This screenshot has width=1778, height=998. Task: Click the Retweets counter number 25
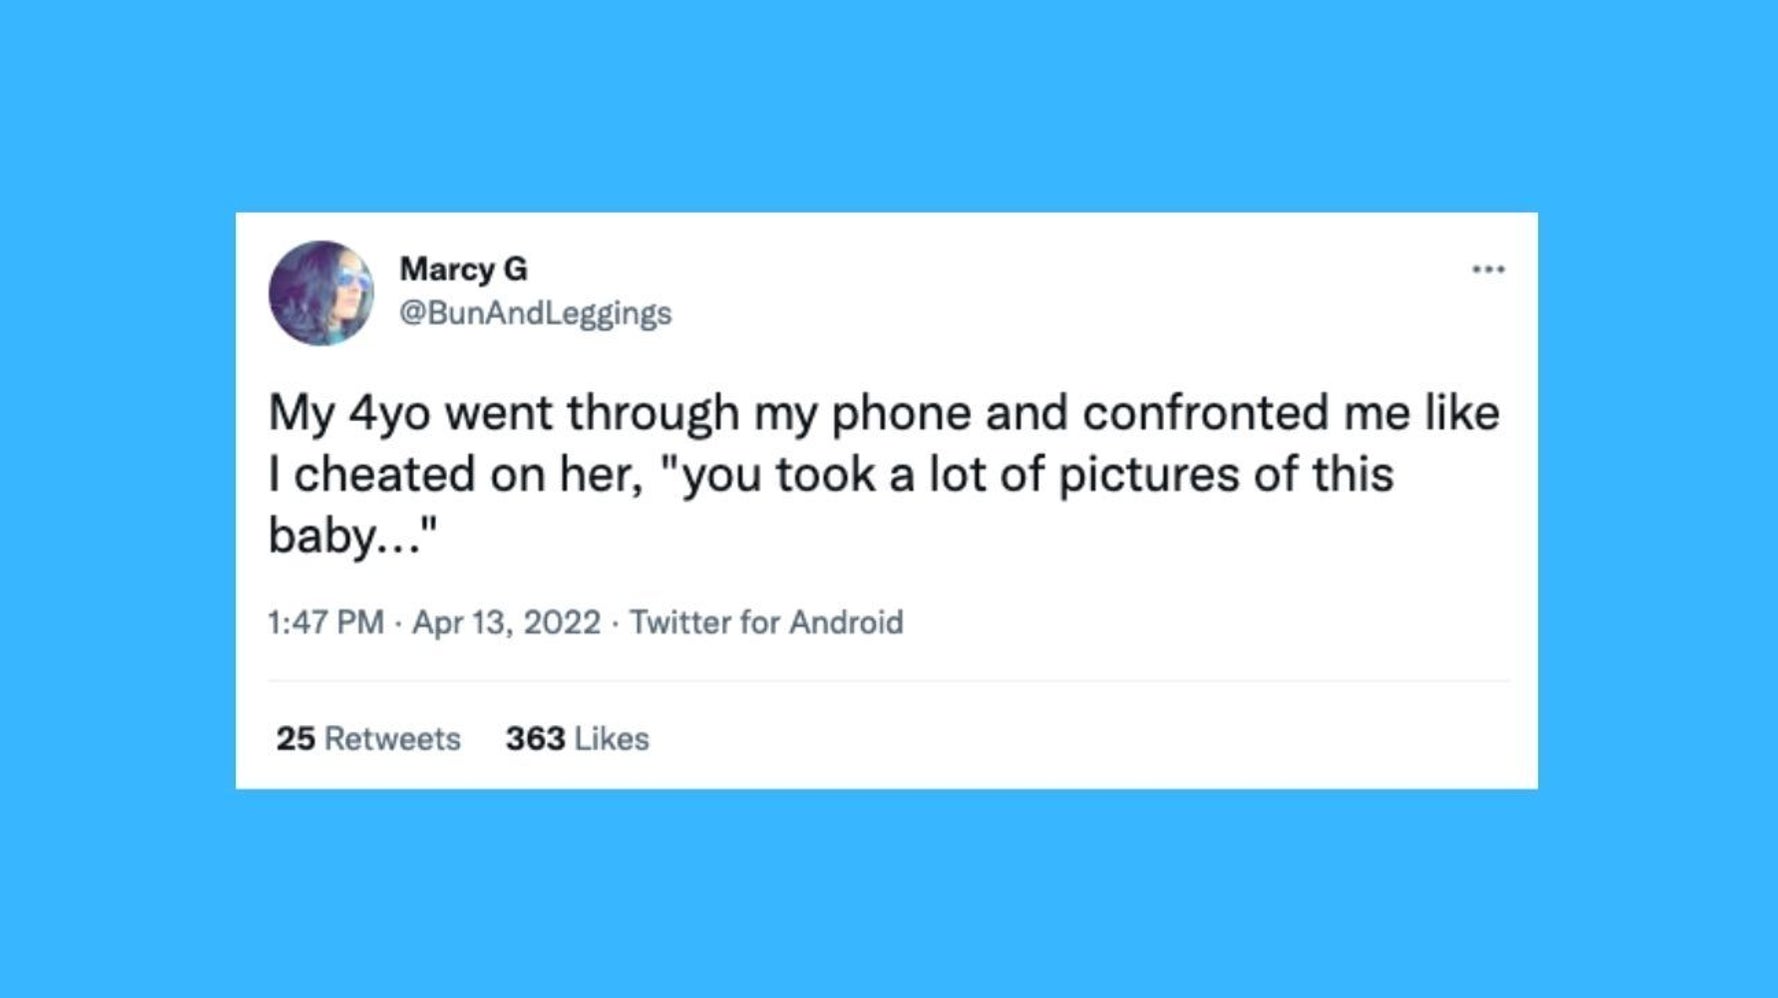[x=293, y=738]
